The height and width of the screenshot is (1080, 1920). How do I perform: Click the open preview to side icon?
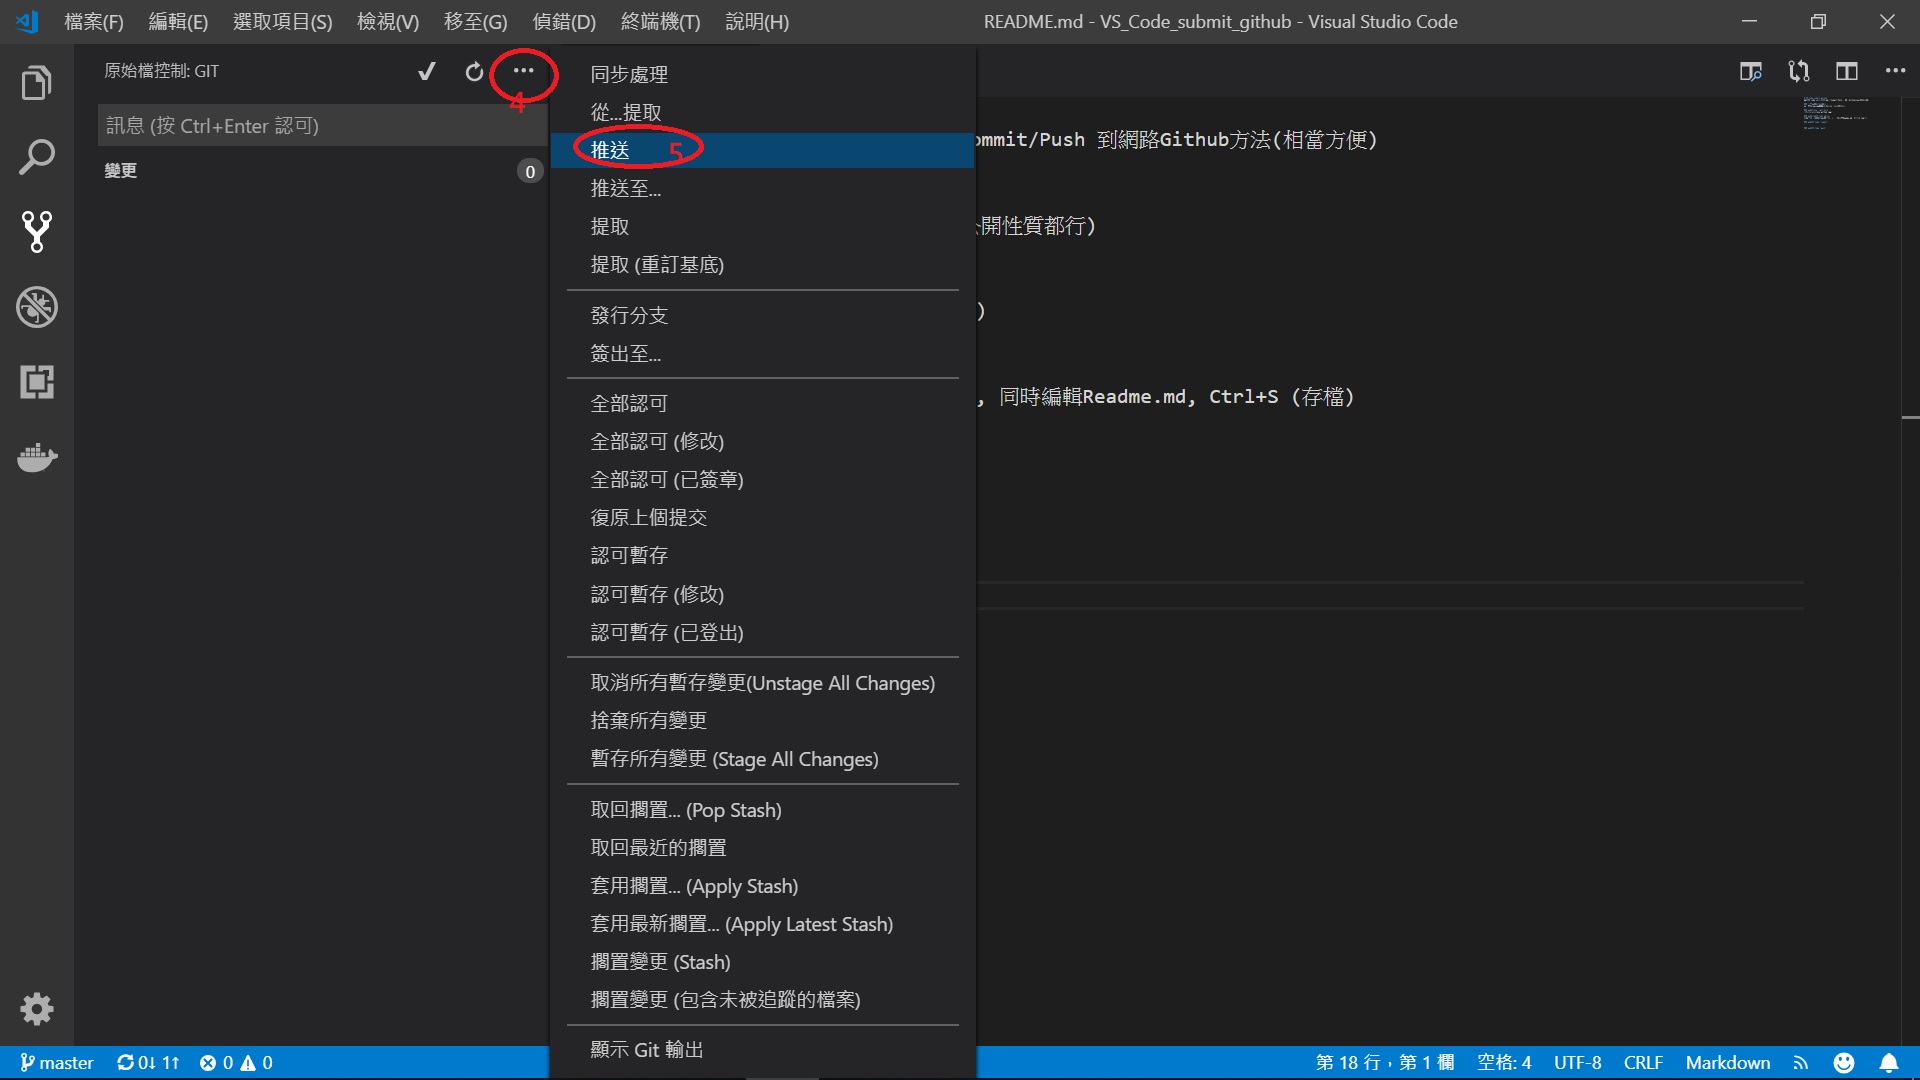coord(1750,71)
